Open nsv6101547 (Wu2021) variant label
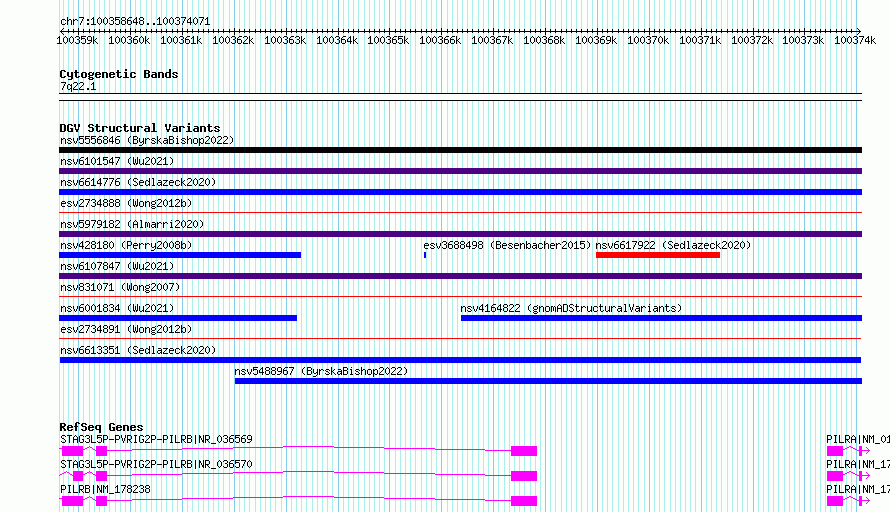Viewport: 890px width, 512px height. point(117,161)
